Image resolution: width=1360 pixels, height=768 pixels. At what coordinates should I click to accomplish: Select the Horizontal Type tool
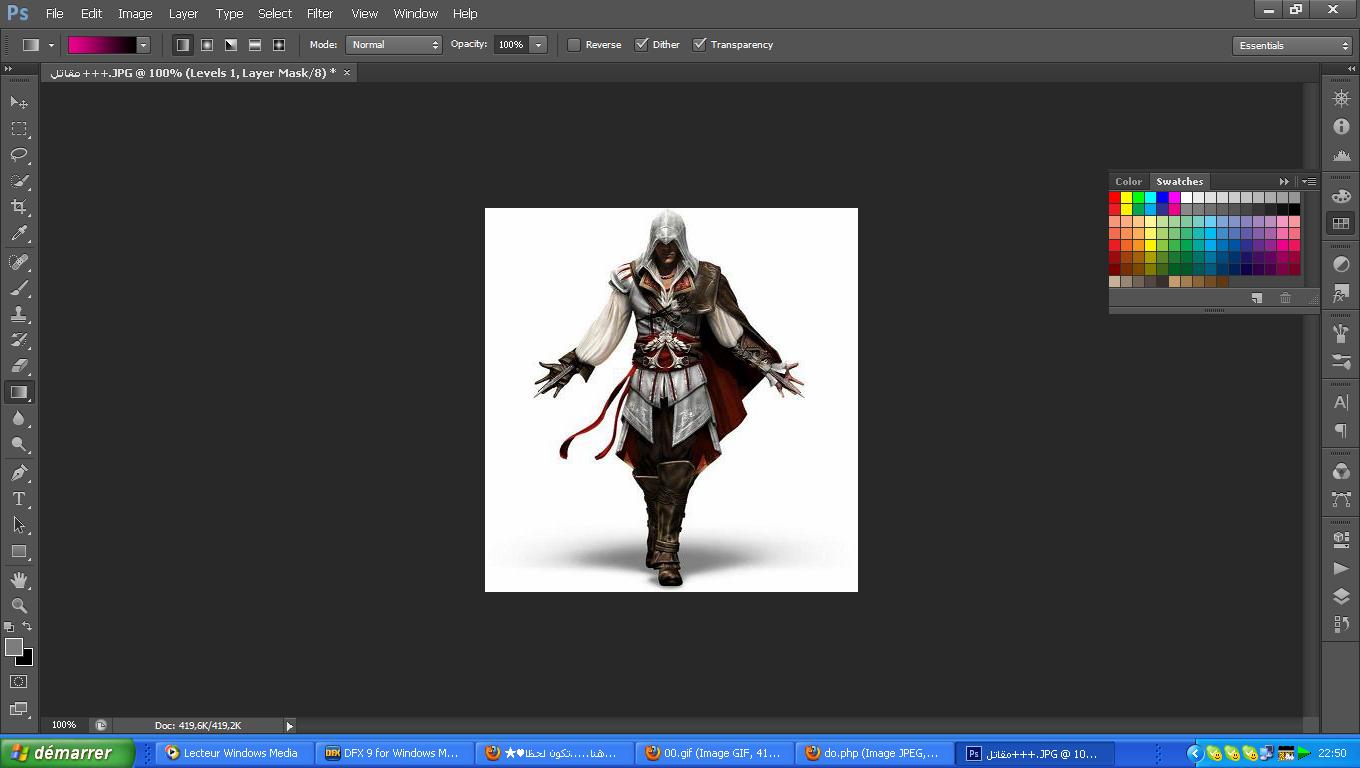[19, 499]
